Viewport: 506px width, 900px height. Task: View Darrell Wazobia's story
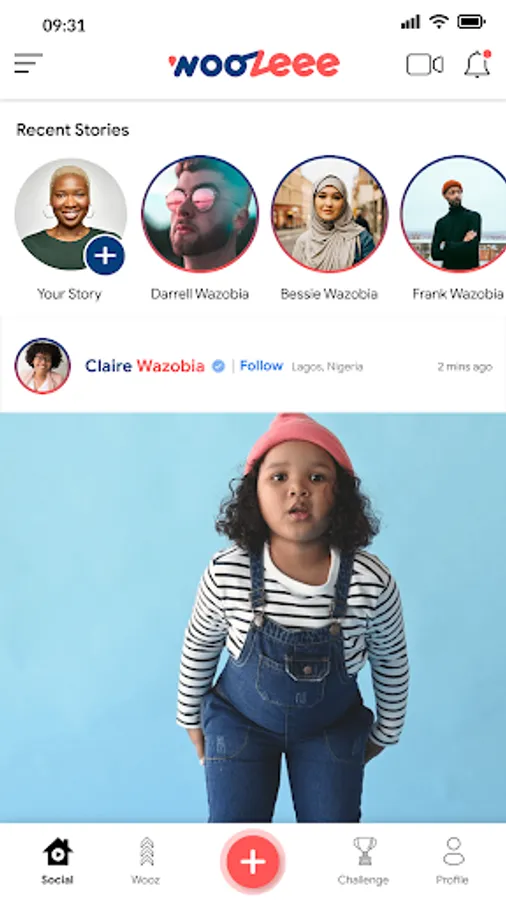(x=200, y=214)
